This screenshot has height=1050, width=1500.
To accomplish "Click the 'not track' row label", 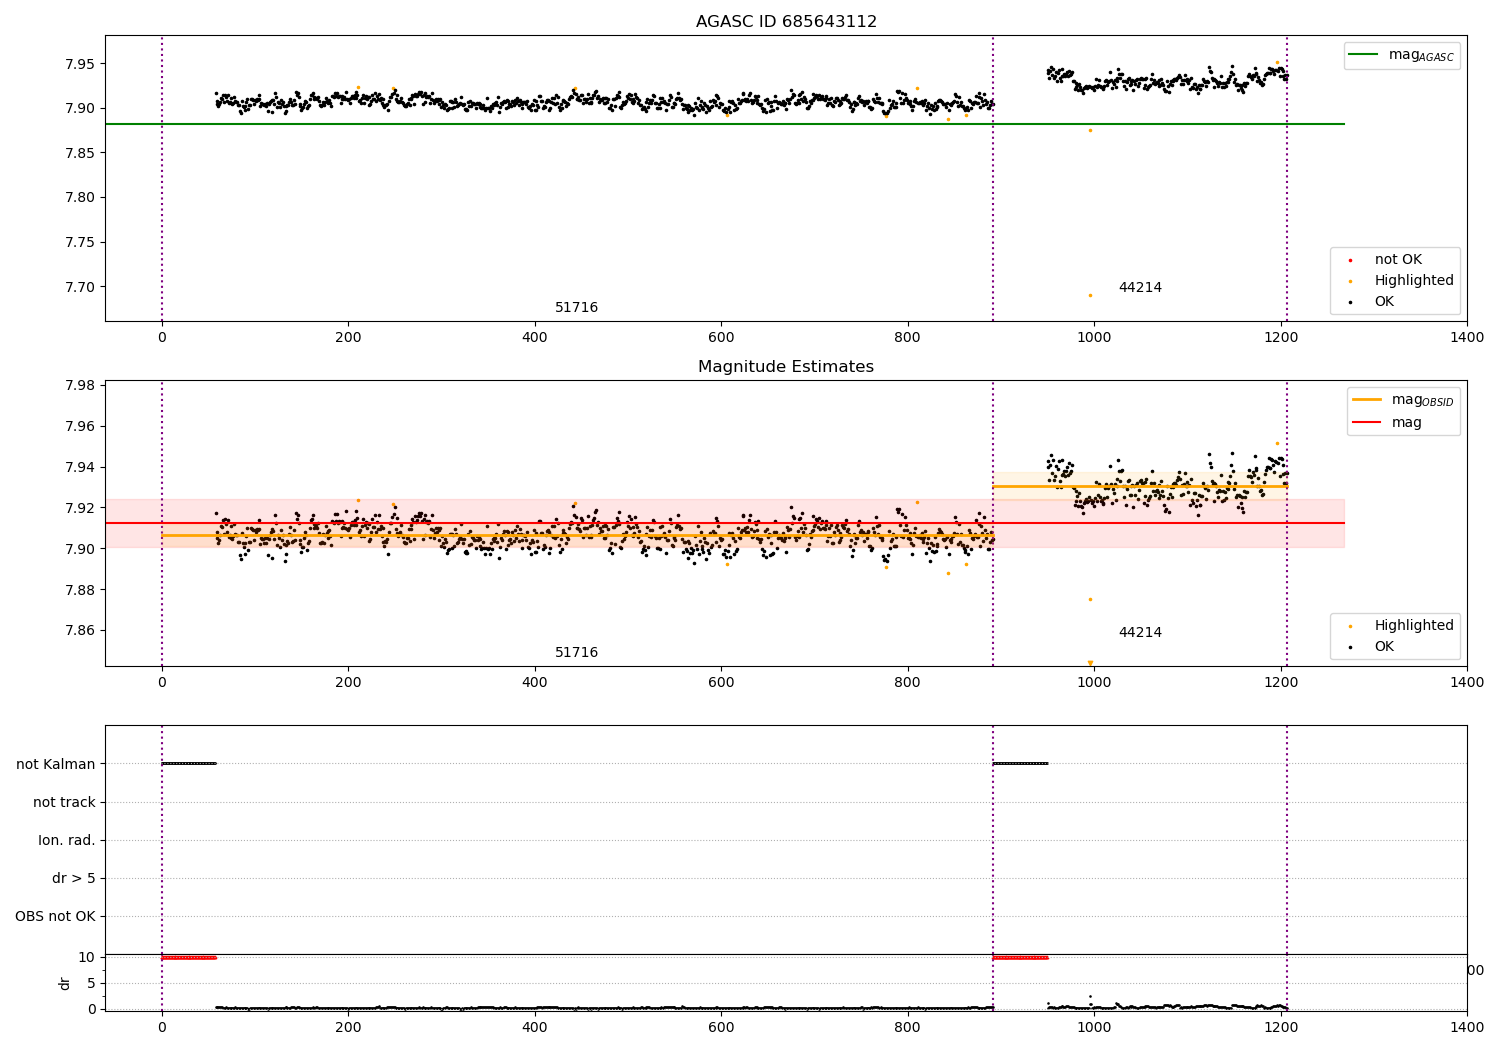I will point(64,802).
